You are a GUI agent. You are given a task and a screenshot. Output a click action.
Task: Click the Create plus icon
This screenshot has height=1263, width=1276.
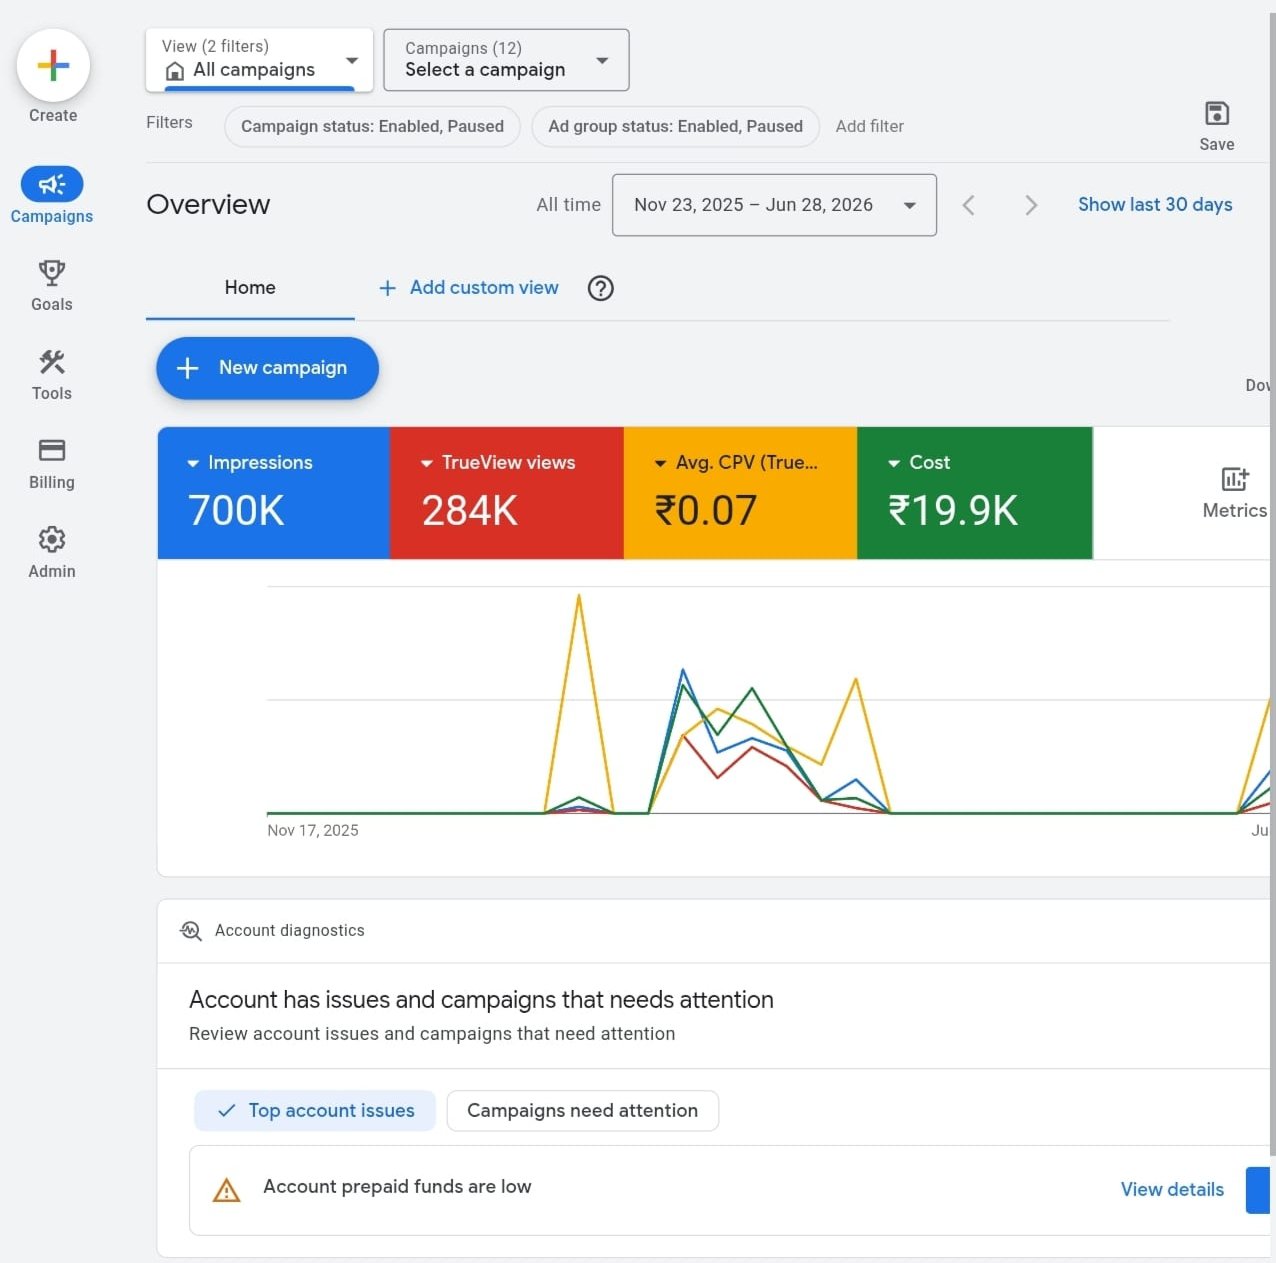[53, 66]
